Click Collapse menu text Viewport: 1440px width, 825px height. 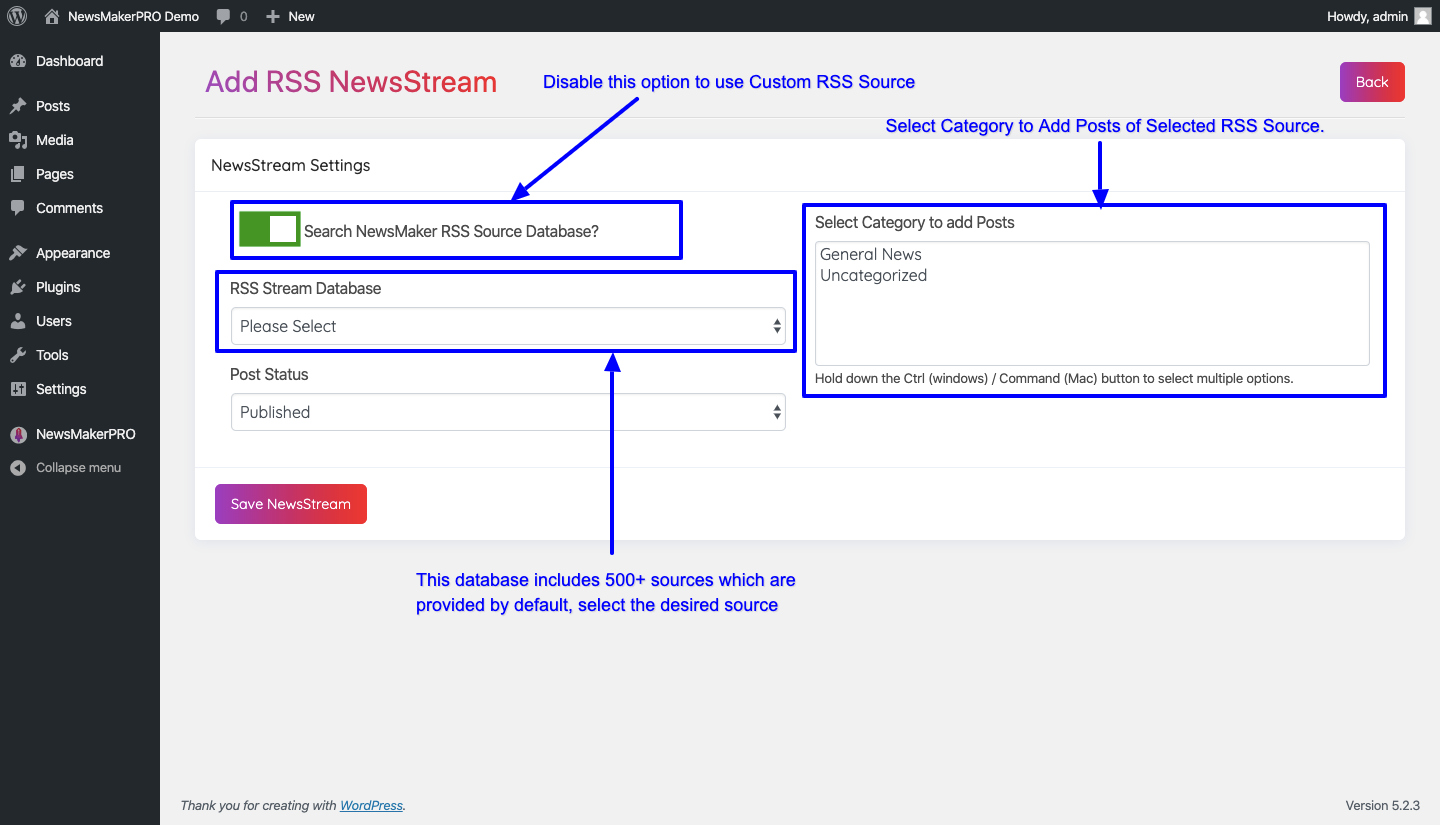pyautogui.click(x=78, y=467)
